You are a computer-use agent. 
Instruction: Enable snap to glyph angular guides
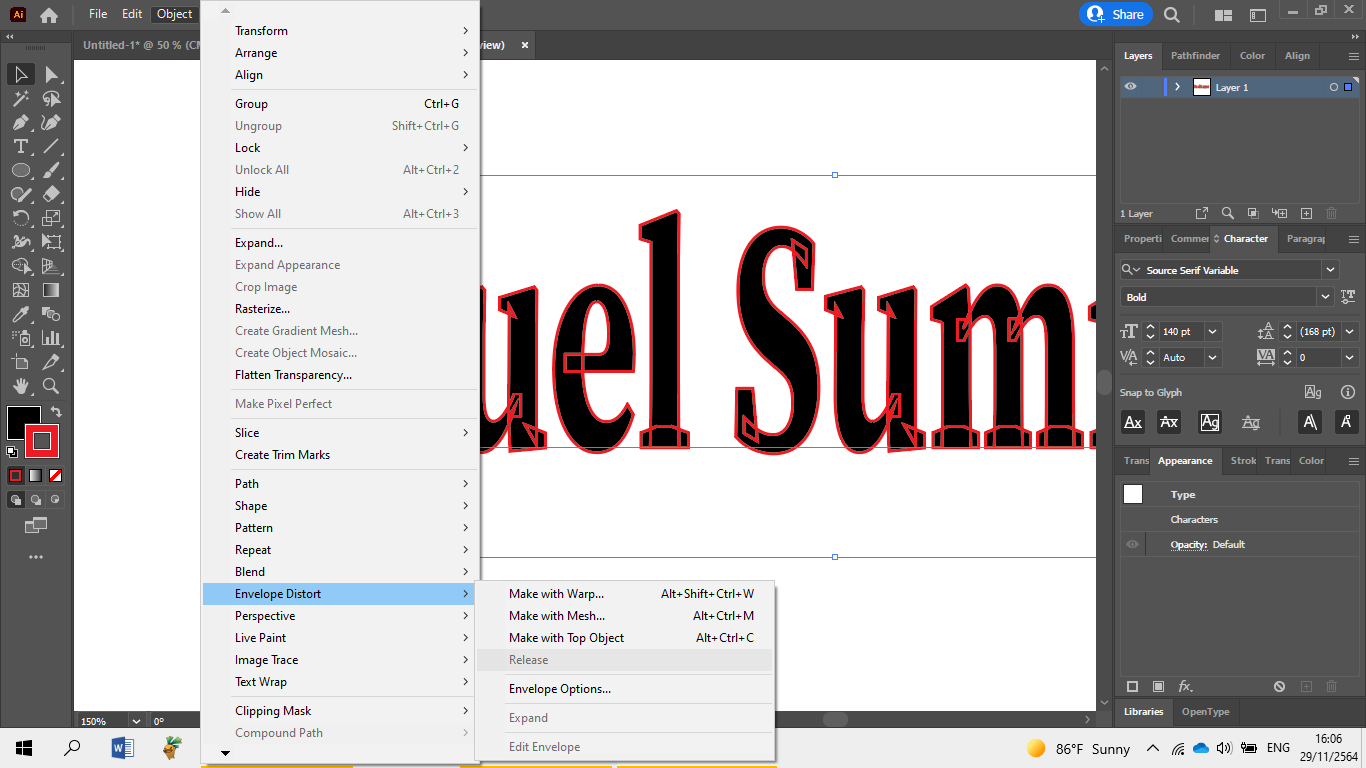click(x=1310, y=422)
